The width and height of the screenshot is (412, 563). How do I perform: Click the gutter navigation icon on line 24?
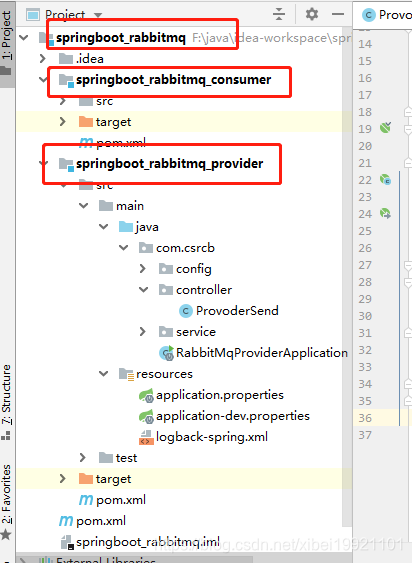(x=385, y=213)
